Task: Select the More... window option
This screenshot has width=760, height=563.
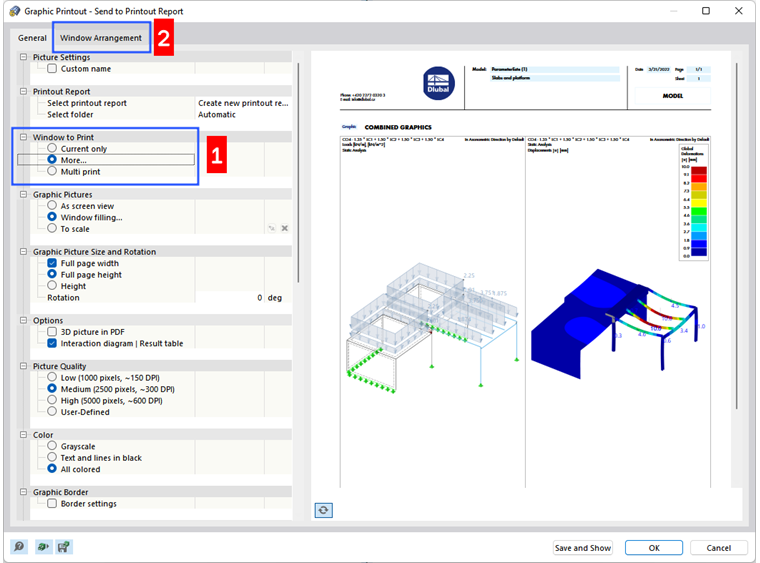Action: 52,159
